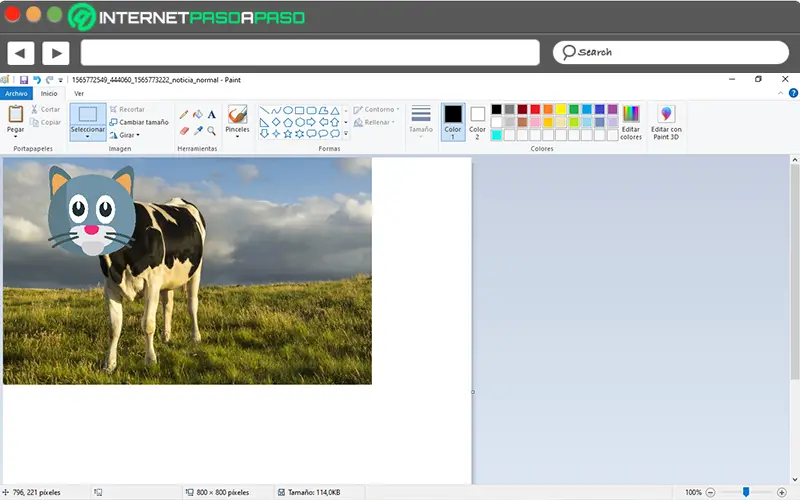The height and width of the screenshot is (500, 800).
Task: Pick the Rectangle shape
Action: click(x=299, y=110)
